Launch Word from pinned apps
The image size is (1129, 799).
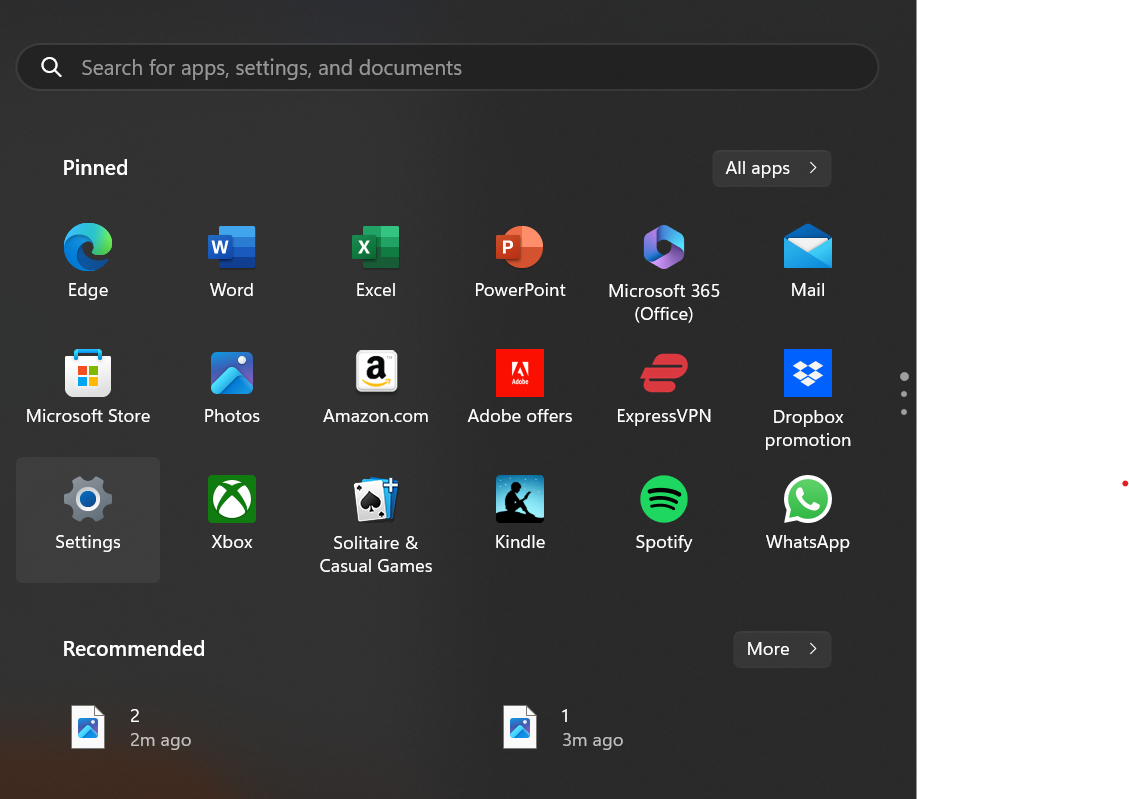click(x=231, y=248)
